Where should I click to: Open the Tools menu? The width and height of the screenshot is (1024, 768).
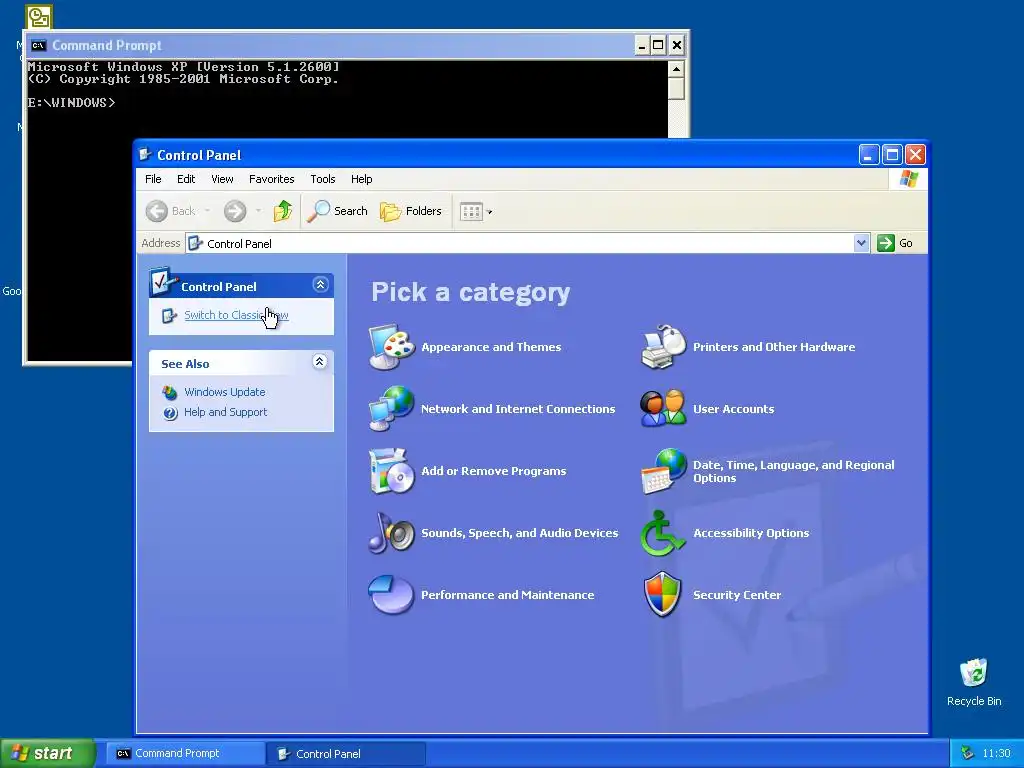(323, 179)
